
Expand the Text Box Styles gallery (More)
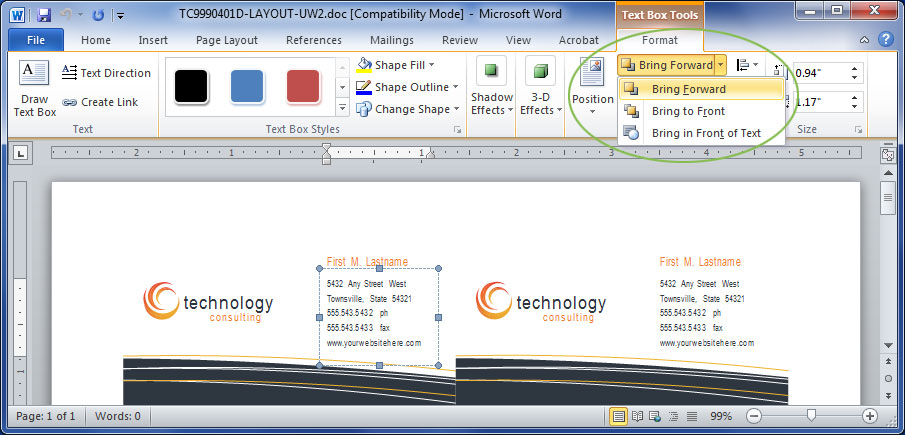coord(342,108)
